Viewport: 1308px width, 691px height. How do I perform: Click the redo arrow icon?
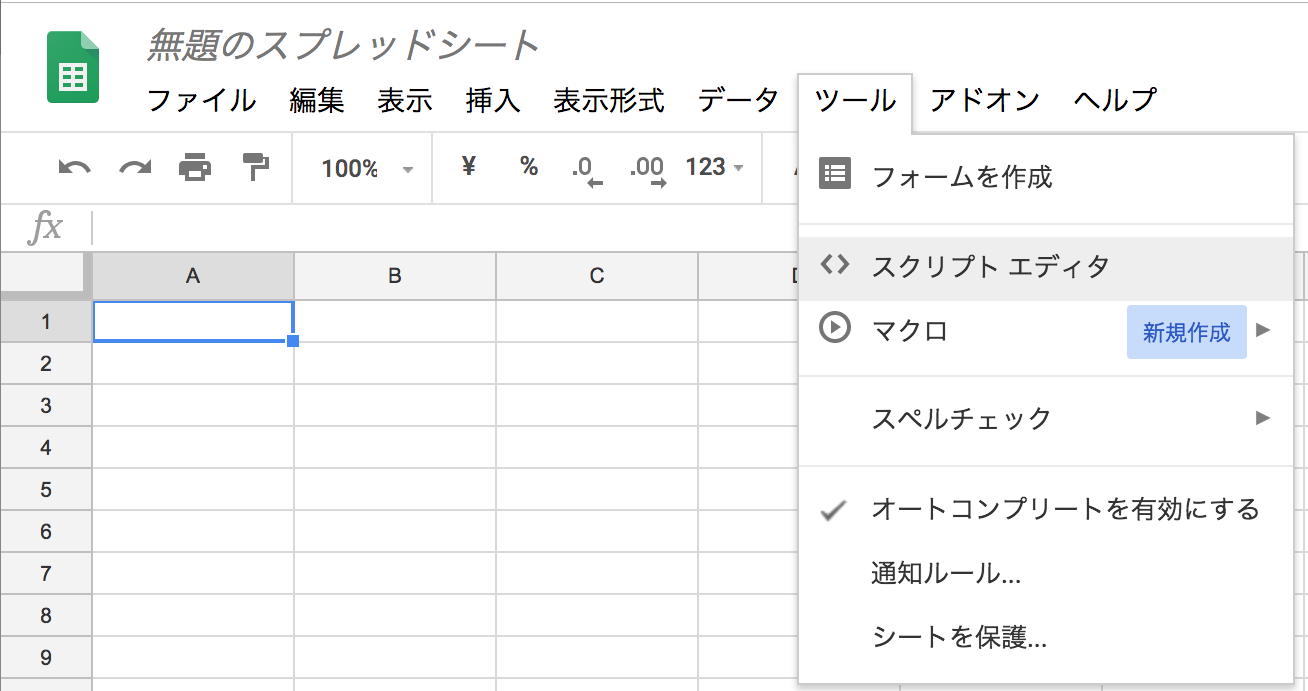pyautogui.click(x=135, y=168)
